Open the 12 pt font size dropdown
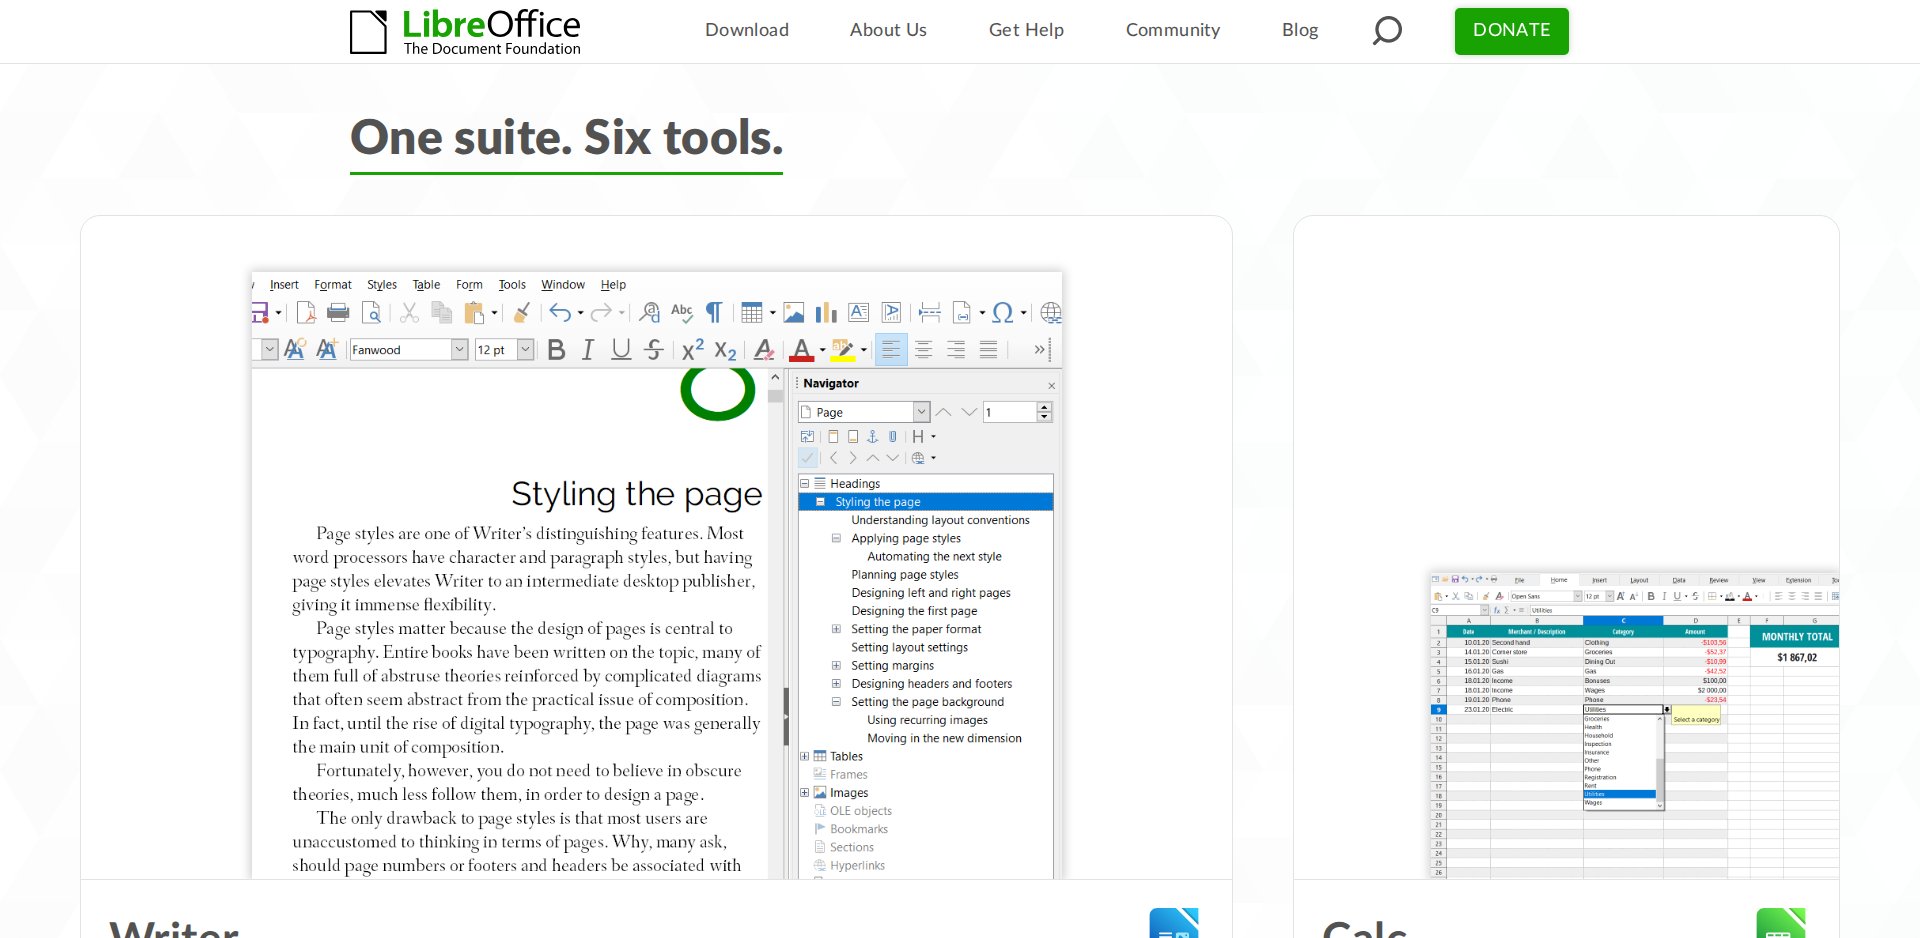This screenshot has width=1920, height=938. coord(525,349)
